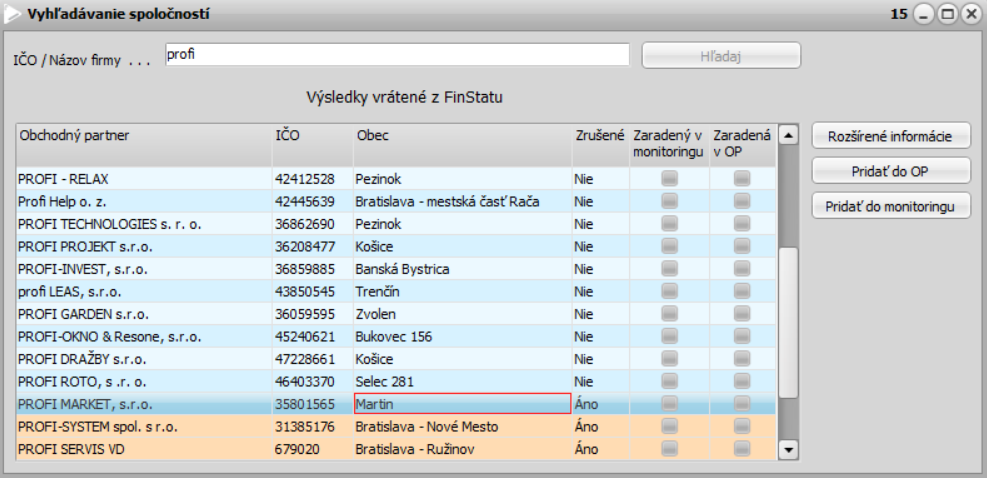Click Obec cell Trenčín
The height and width of the screenshot is (478, 987).
[463, 292]
